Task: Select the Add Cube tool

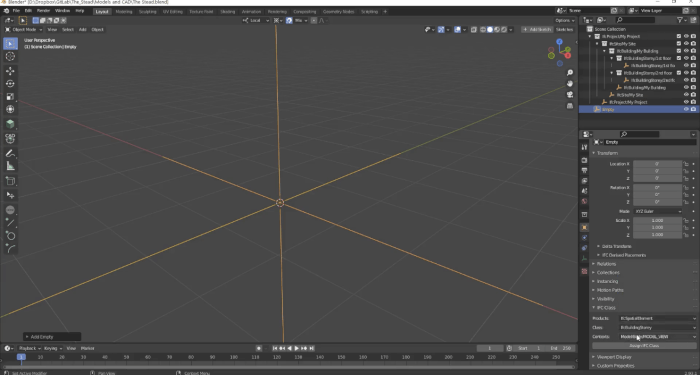Action: tap(11, 124)
